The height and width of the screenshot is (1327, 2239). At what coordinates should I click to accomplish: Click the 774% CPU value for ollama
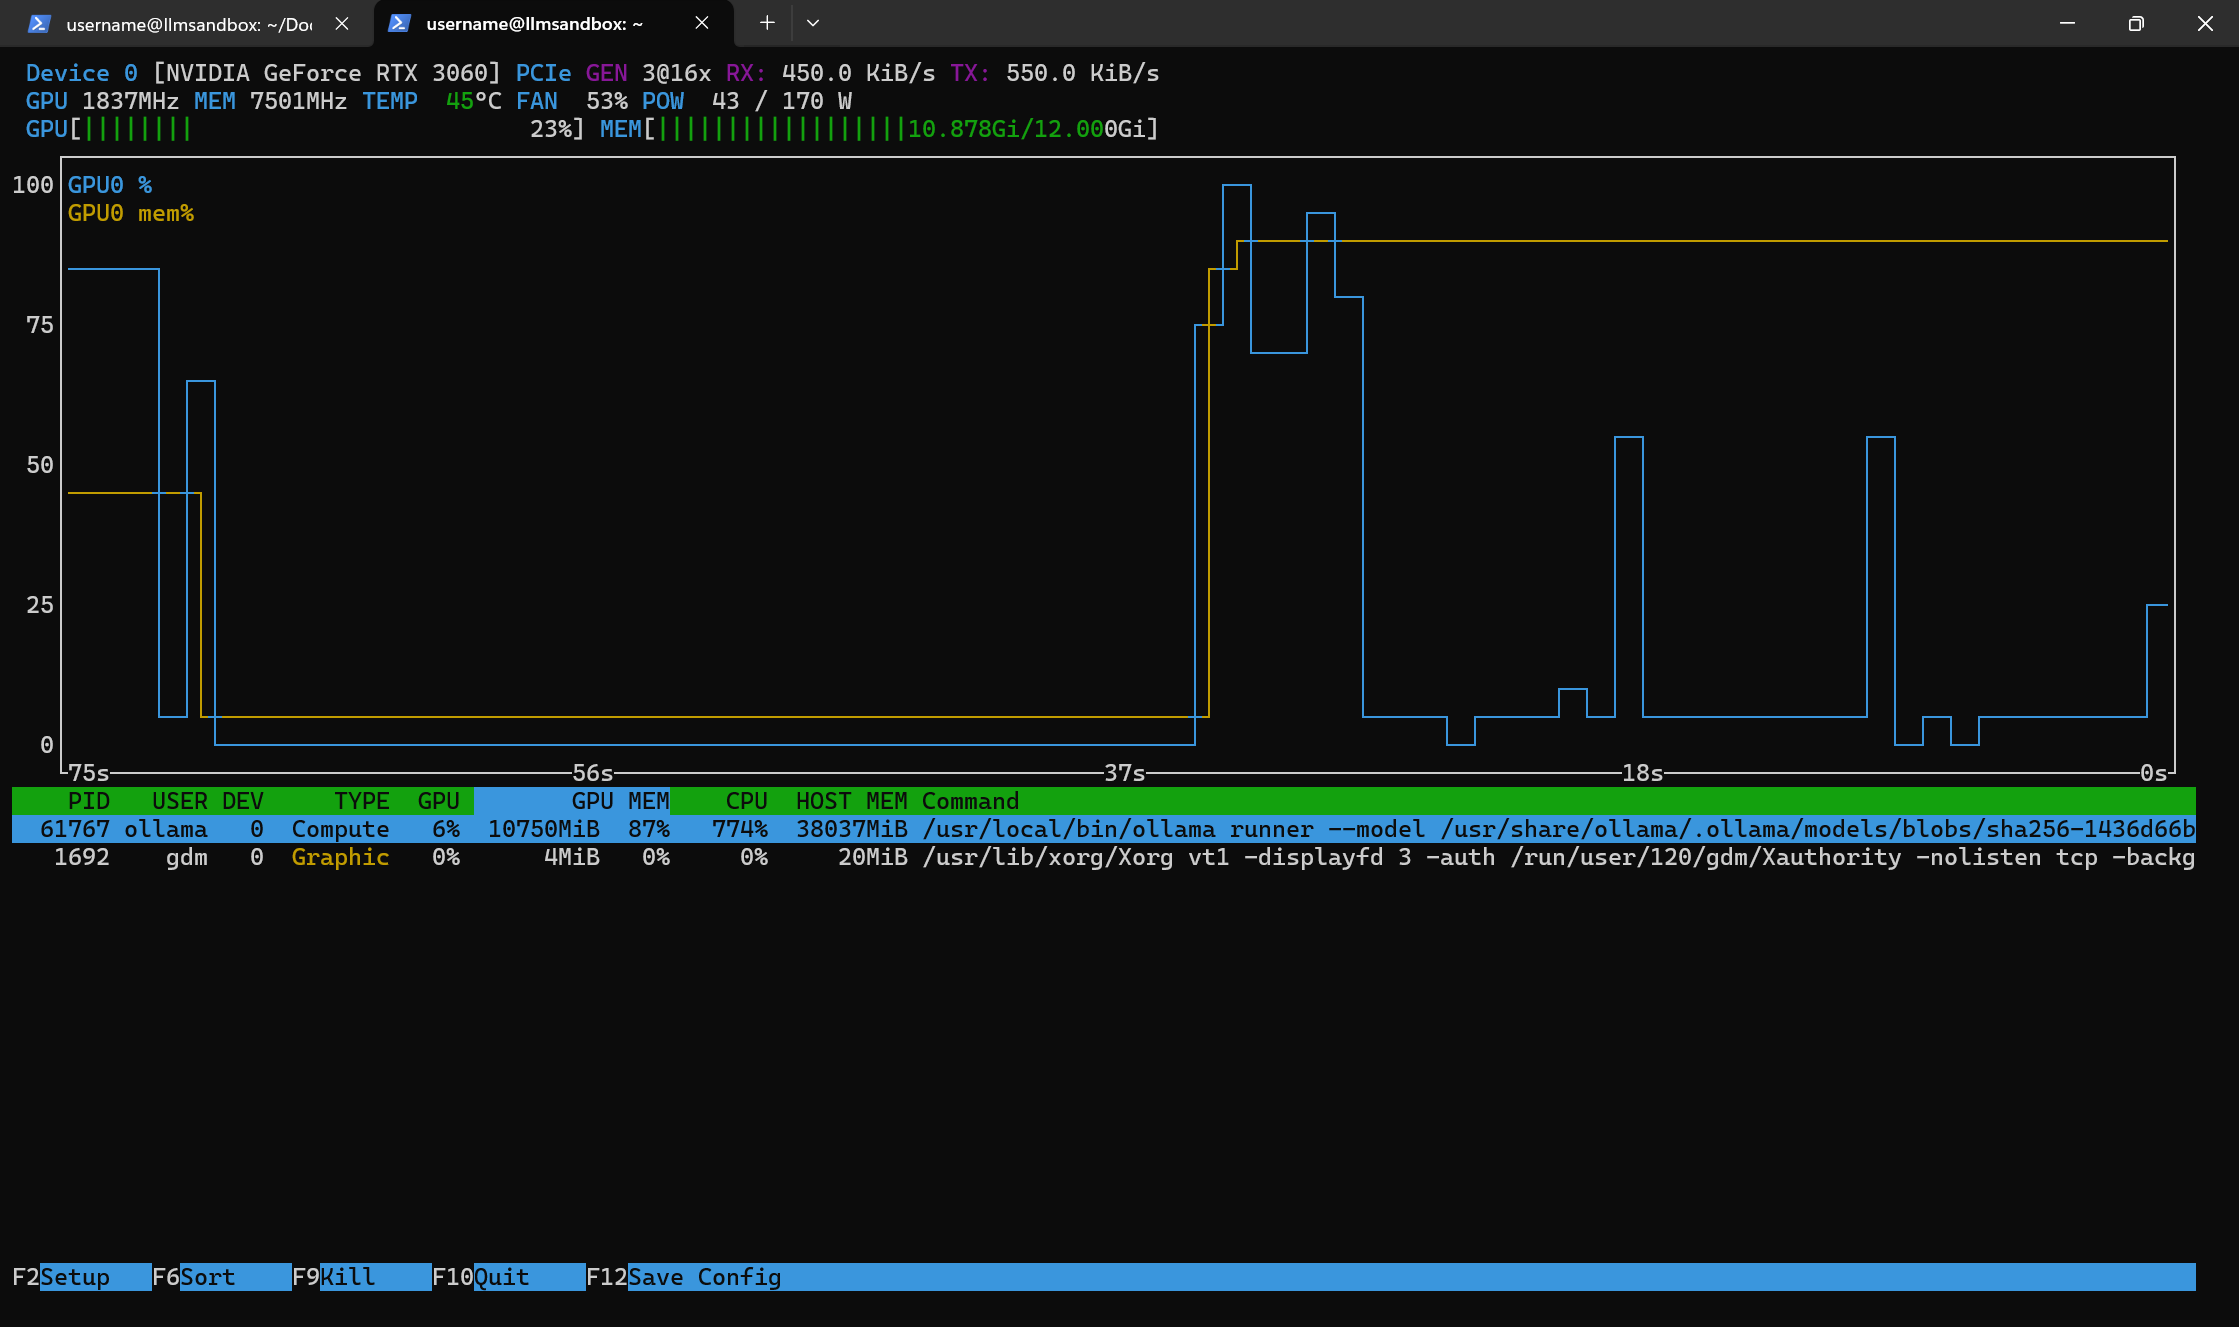pos(740,829)
